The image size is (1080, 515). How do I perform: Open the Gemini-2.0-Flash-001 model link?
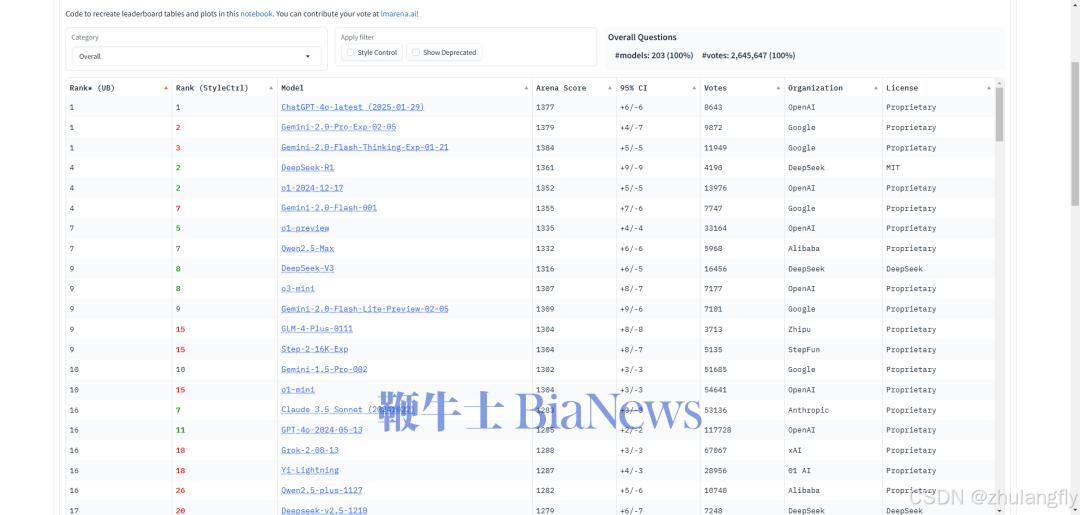coord(329,208)
